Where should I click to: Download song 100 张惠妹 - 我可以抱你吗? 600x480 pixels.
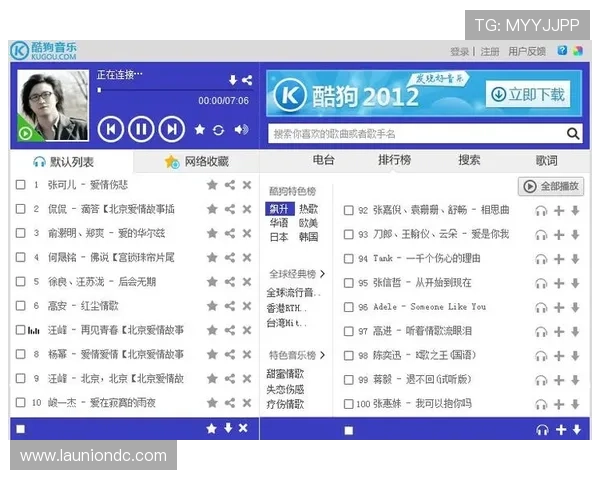(x=575, y=404)
